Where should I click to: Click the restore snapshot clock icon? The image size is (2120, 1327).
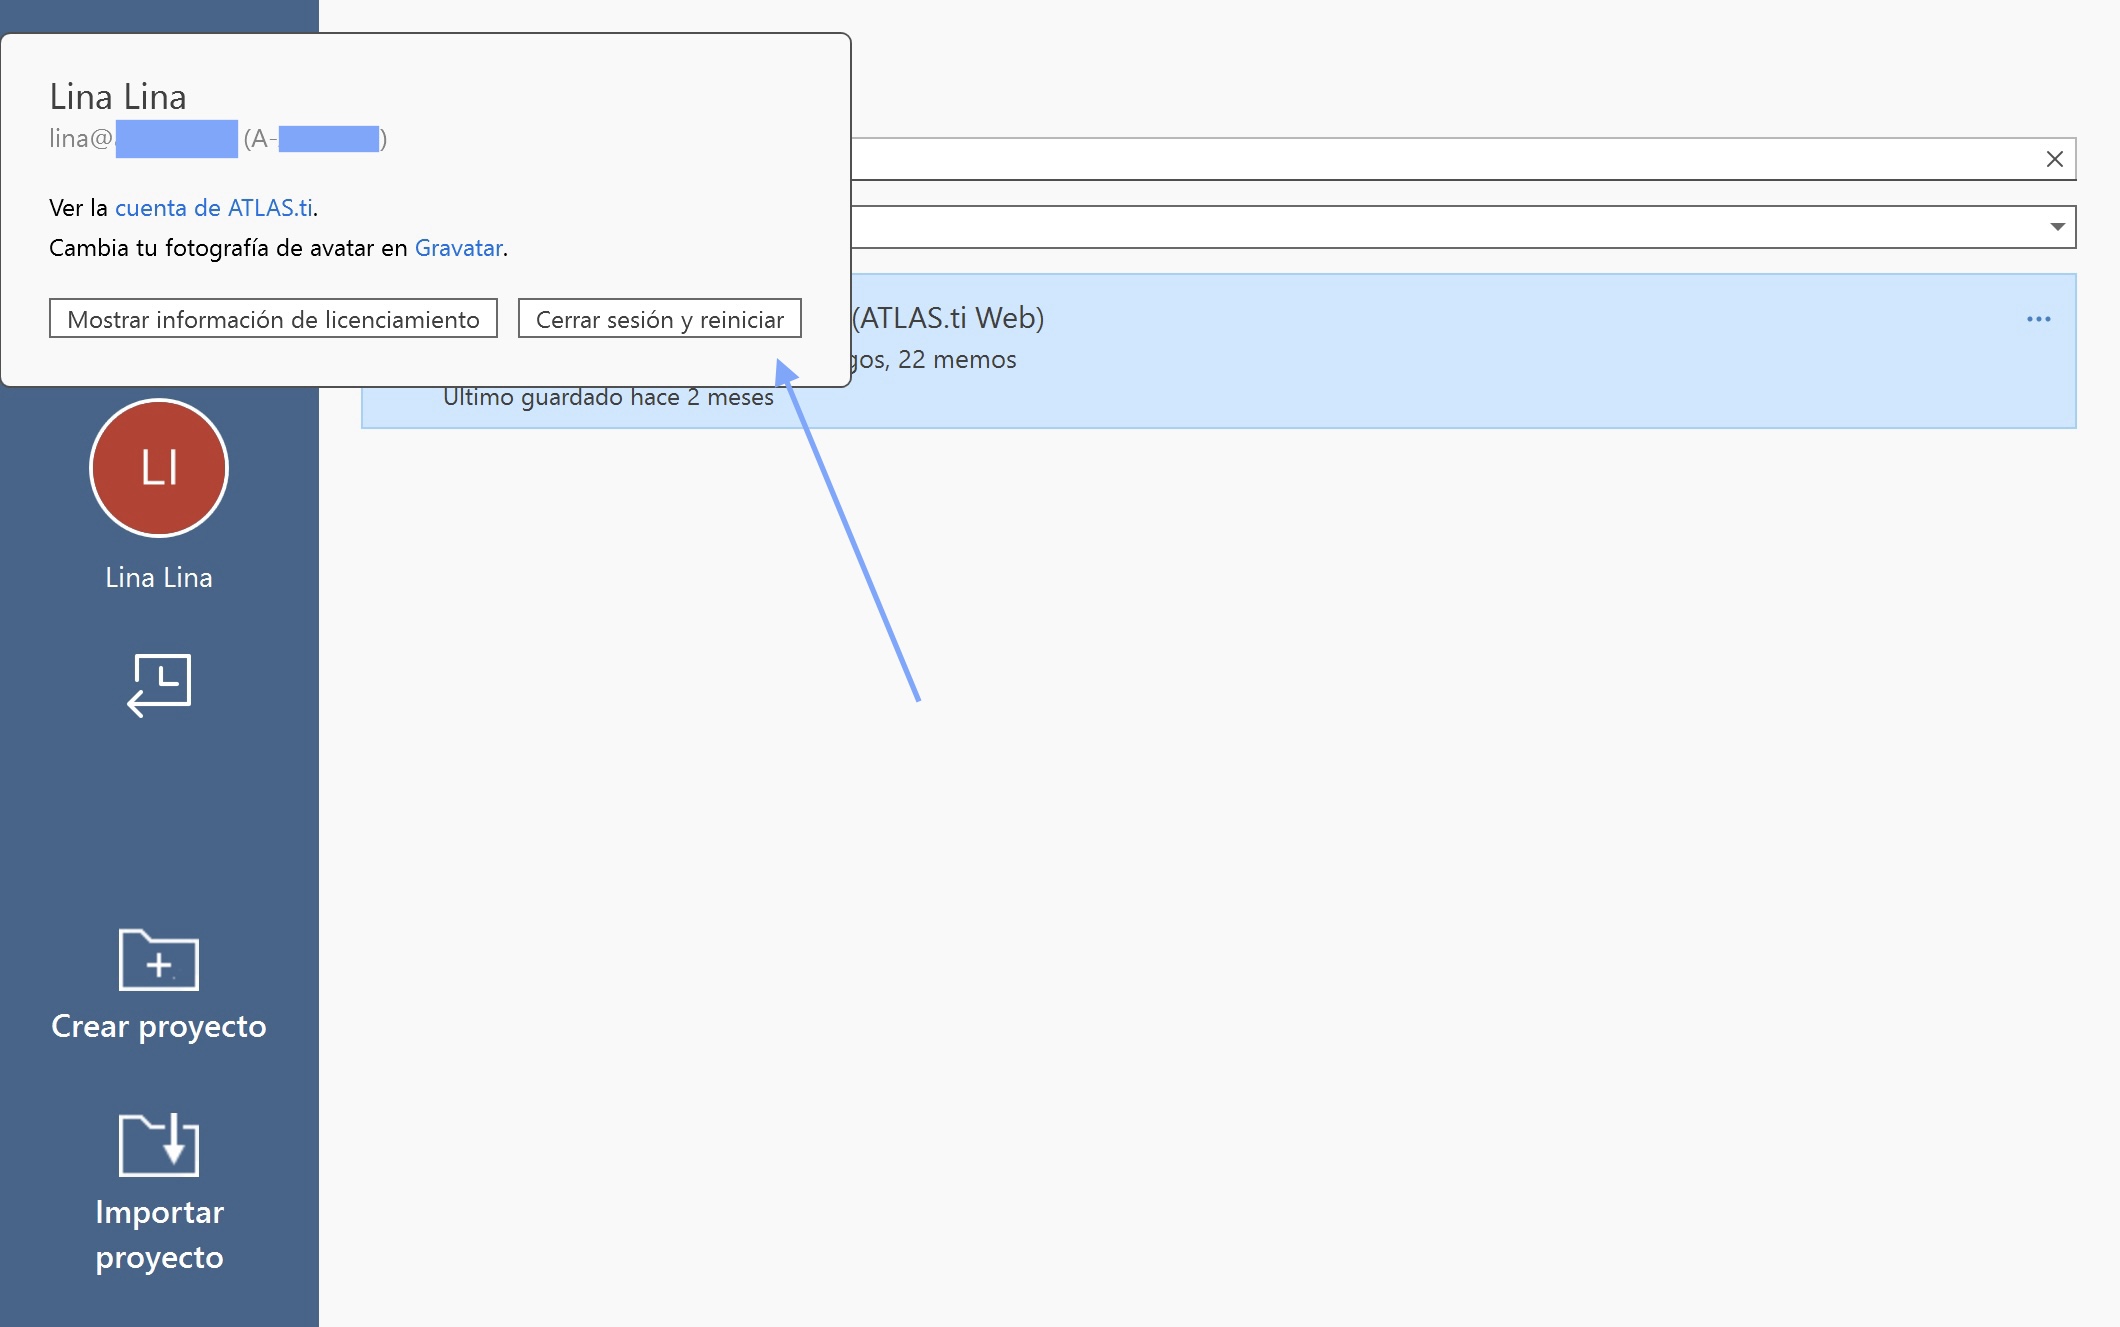[x=159, y=685]
